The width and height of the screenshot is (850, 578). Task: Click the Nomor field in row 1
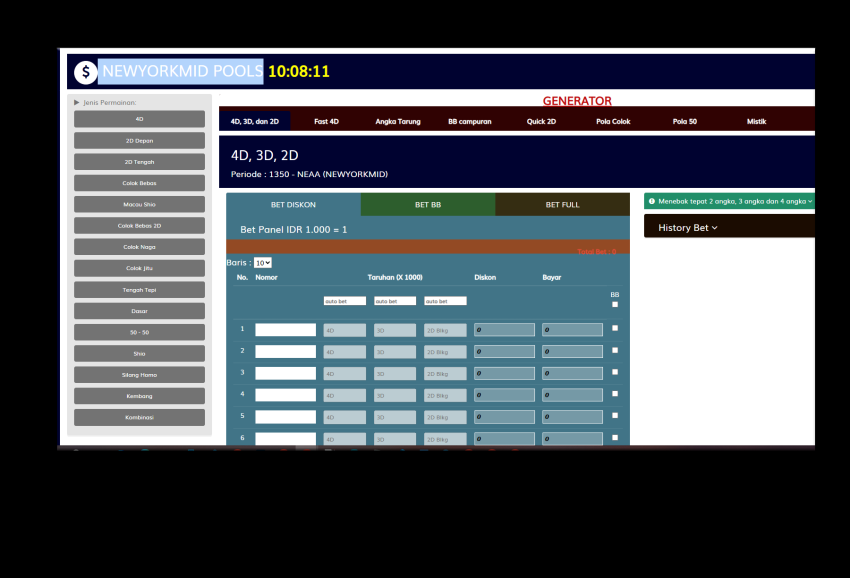285,329
